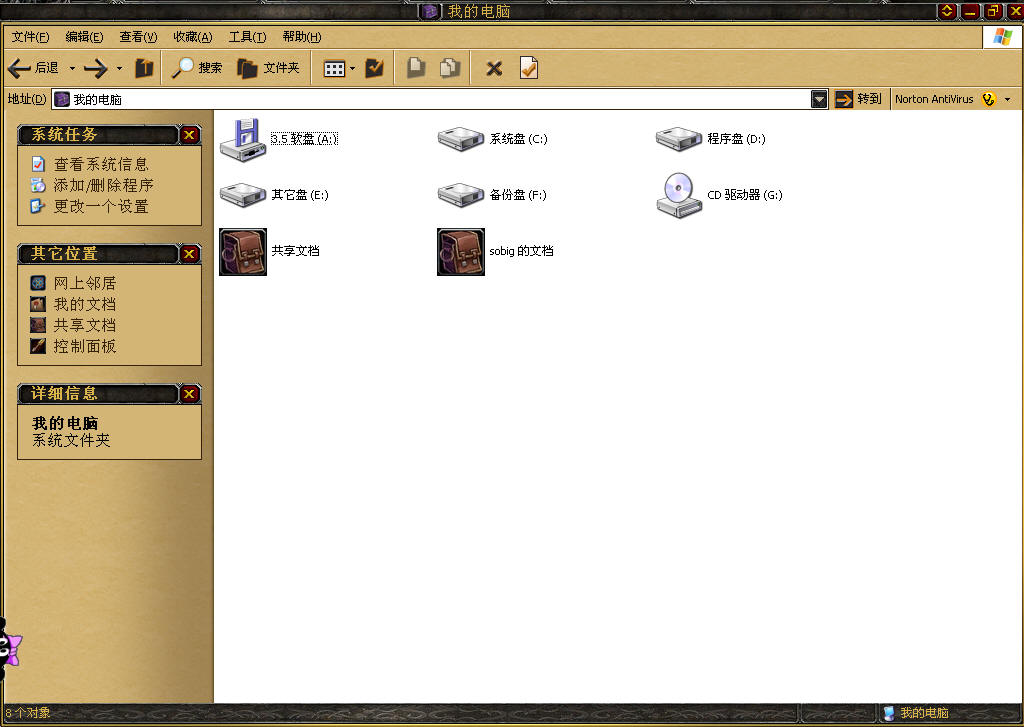Click the title bar roll-up arrows button
The height and width of the screenshot is (727, 1024).
[x=948, y=10]
